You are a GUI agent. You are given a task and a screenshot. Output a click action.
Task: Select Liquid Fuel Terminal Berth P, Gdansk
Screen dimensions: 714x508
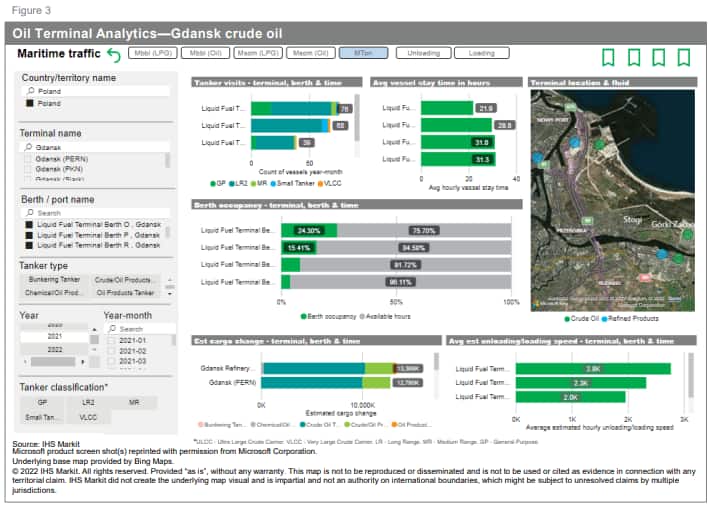point(29,235)
